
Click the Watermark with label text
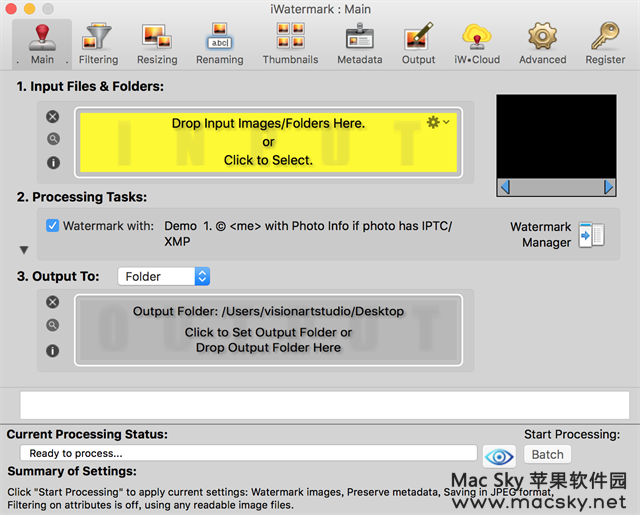108,226
